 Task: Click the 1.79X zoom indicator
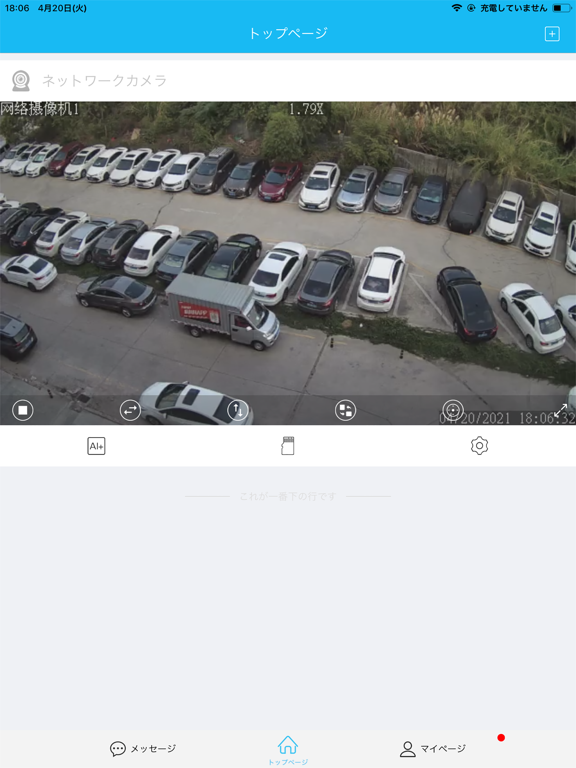coord(306,109)
